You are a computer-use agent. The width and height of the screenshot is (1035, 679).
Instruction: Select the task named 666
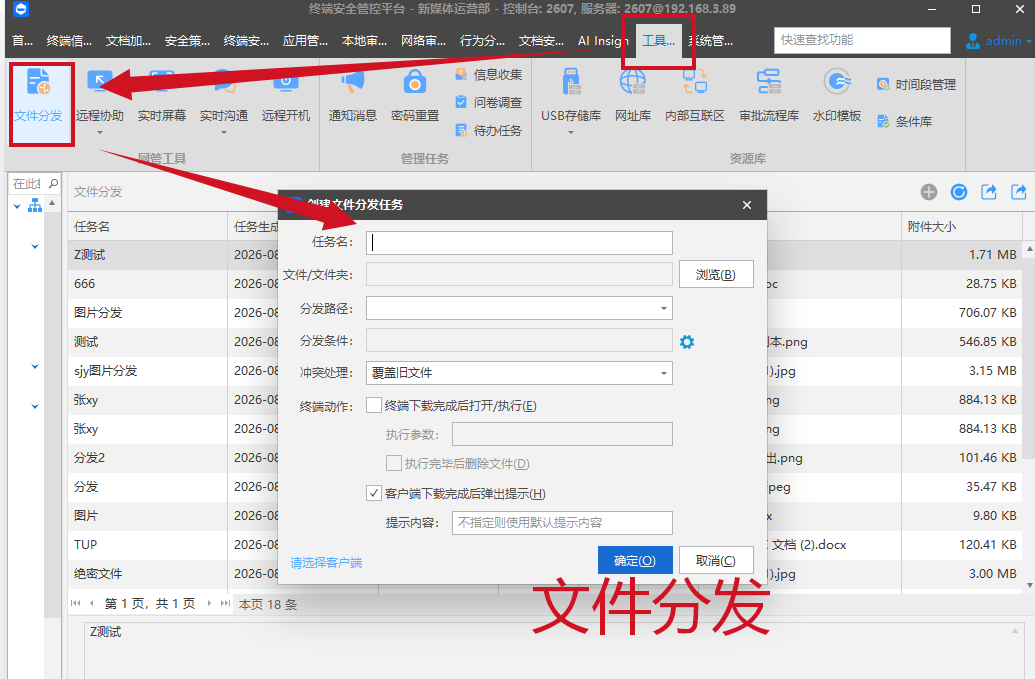coord(84,284)
